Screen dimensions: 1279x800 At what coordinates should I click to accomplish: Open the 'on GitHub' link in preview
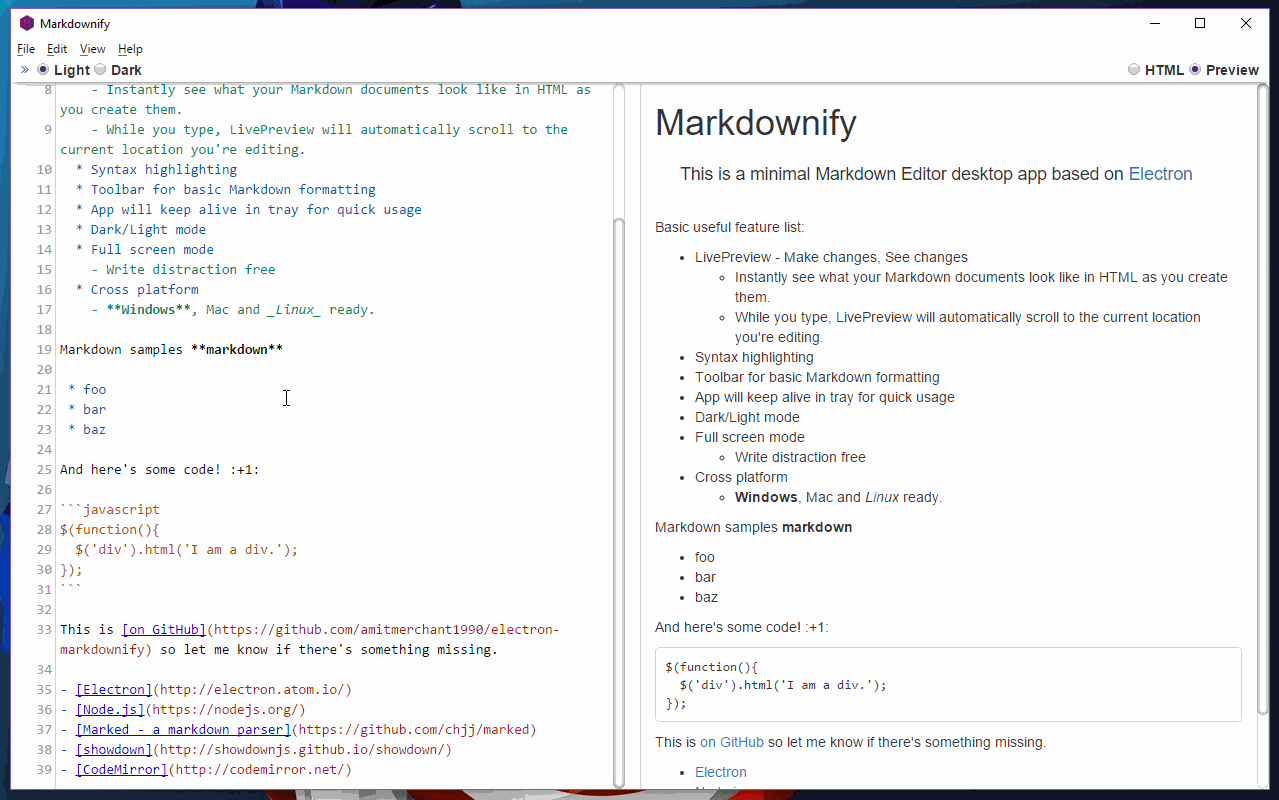(732, 742)
